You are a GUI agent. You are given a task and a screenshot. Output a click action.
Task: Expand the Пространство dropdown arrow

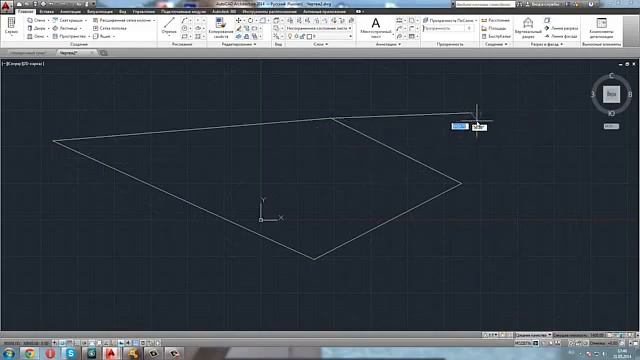pos(89,36)
